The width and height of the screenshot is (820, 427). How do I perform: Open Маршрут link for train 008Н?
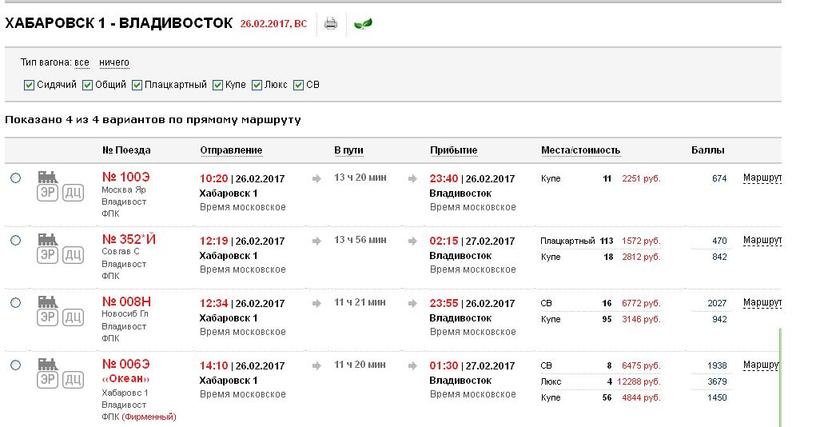pyautogui.click(x=761, y=302)
